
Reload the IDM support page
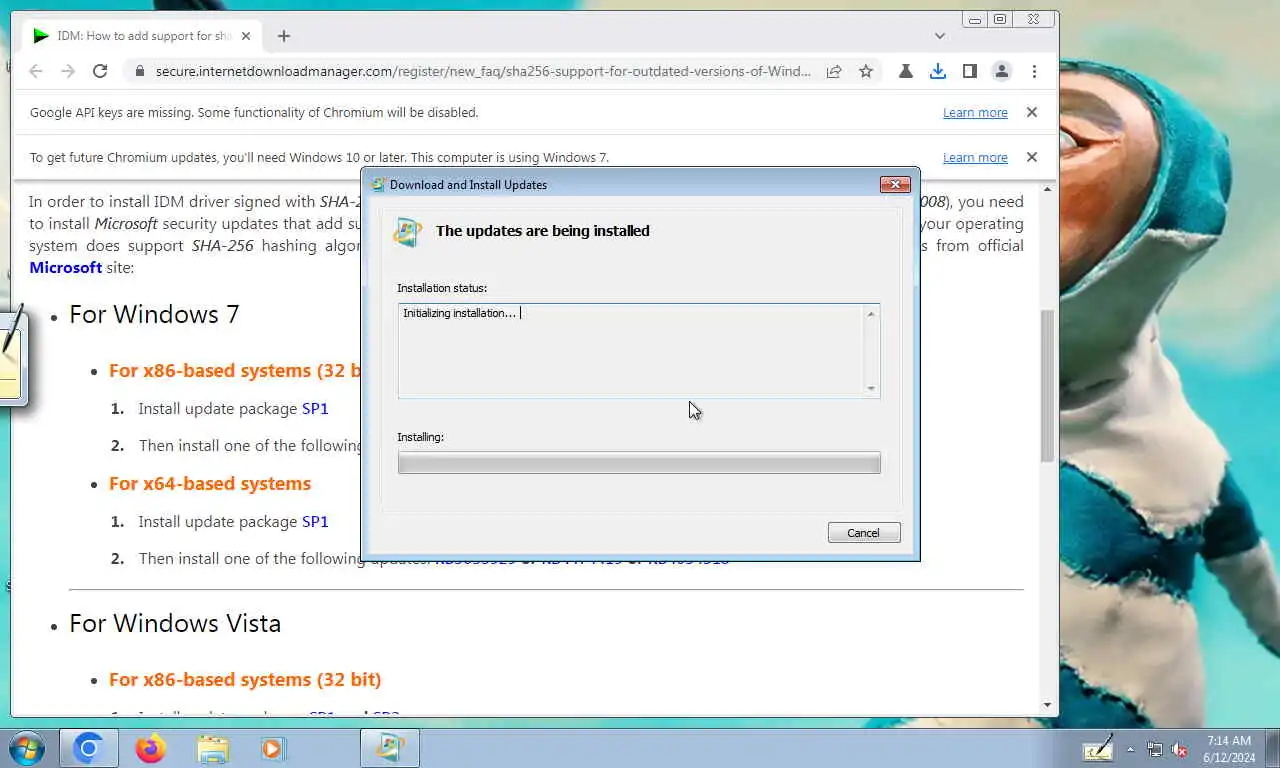(x=100, y=71)
